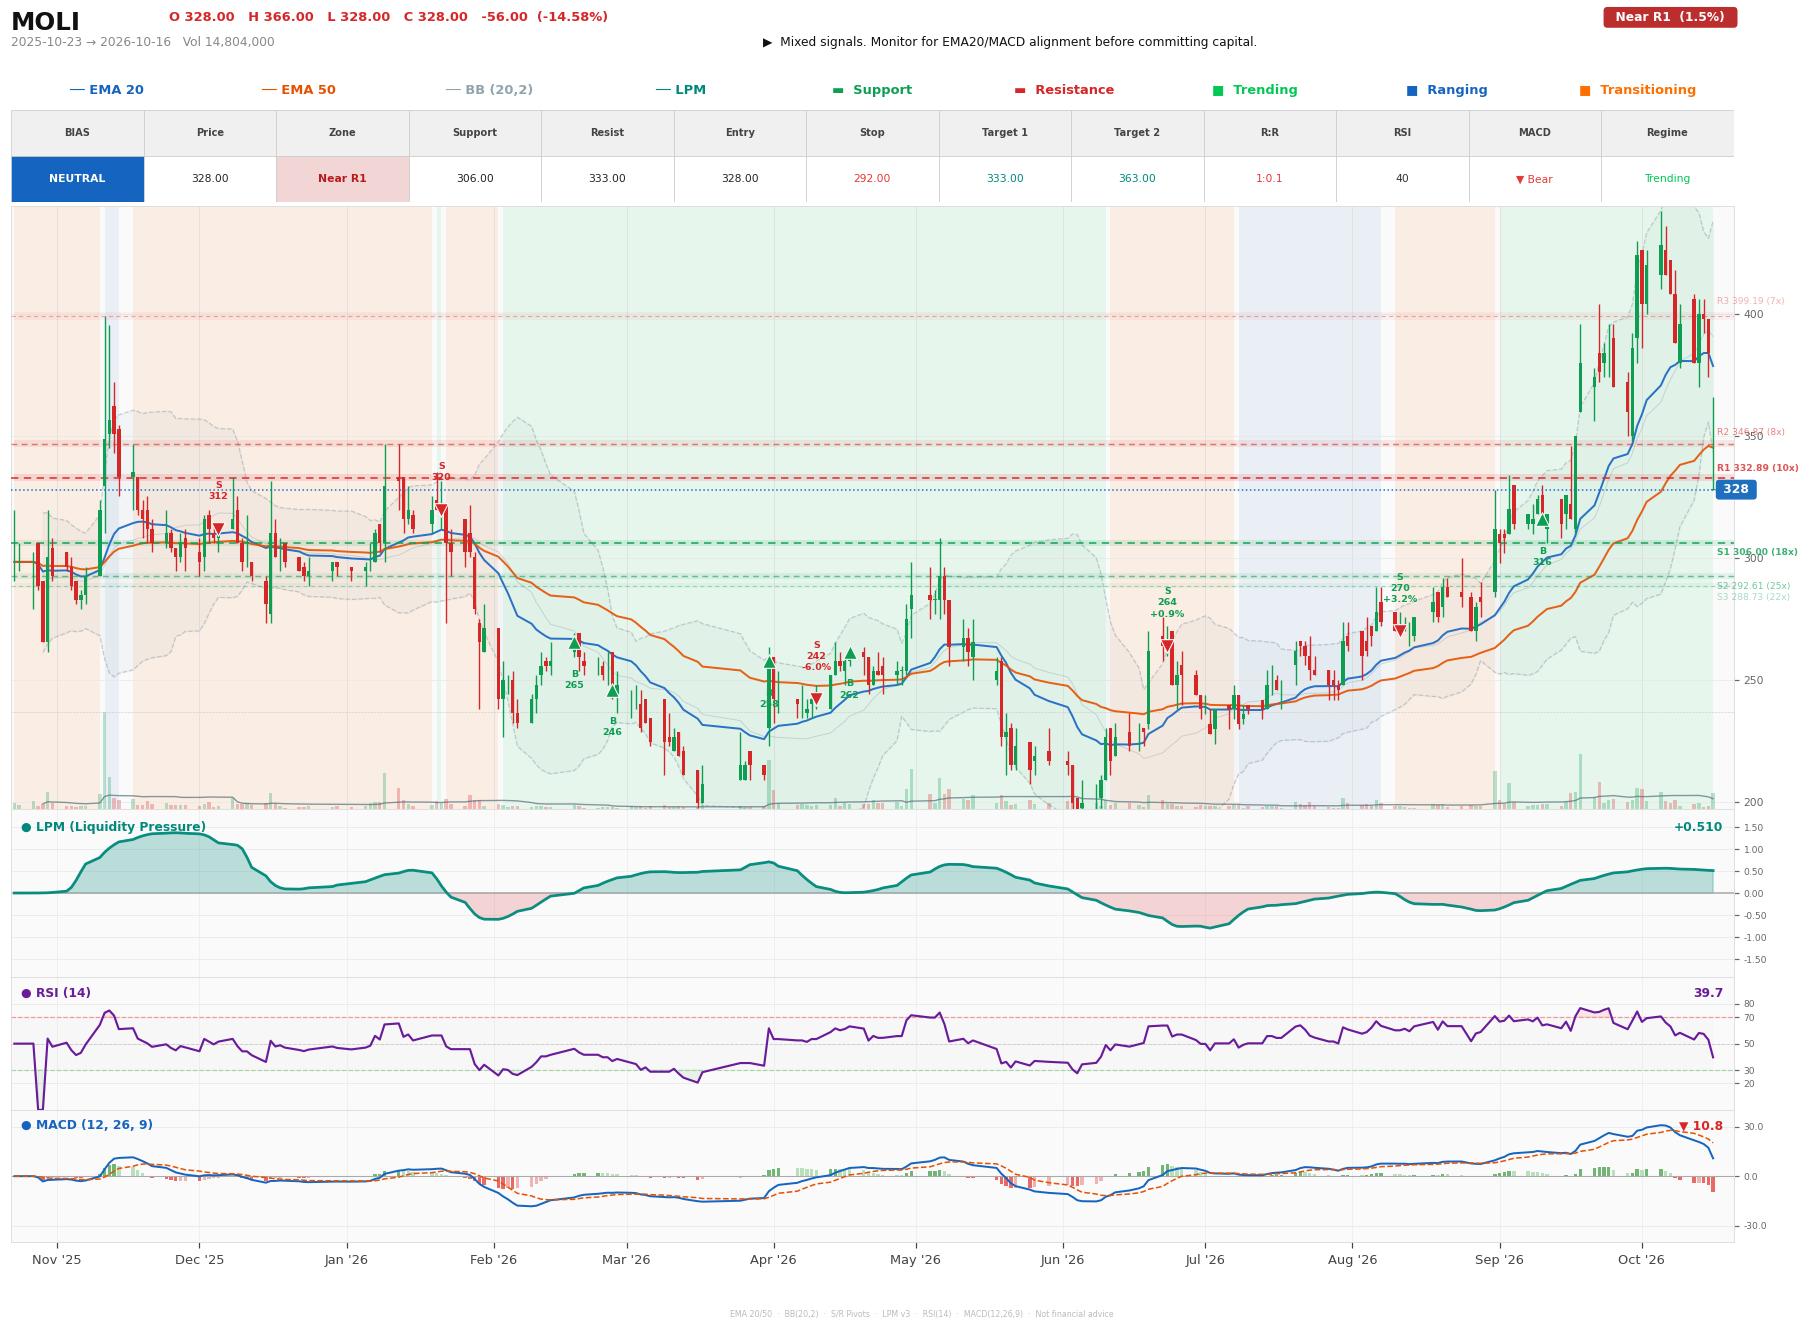Click the sell marker labeled S 320
Viewport: 1810px width, 1330px height.
click(x=441, y=509)
